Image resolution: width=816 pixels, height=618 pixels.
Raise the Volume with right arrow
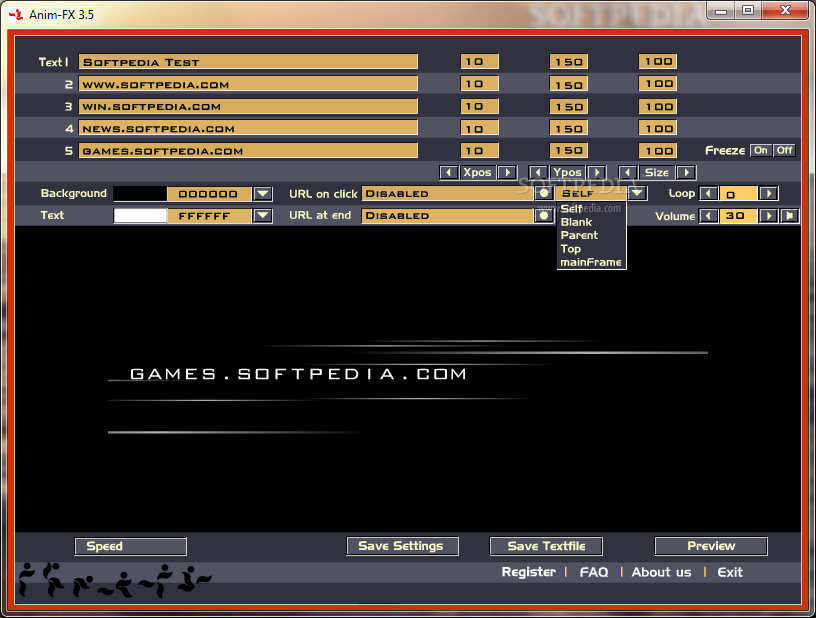click(x=768, y=215)
